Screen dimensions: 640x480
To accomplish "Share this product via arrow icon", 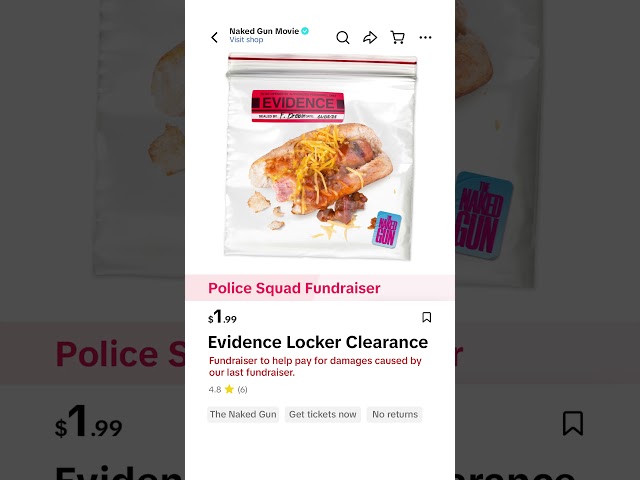I will tap(370, 38).
